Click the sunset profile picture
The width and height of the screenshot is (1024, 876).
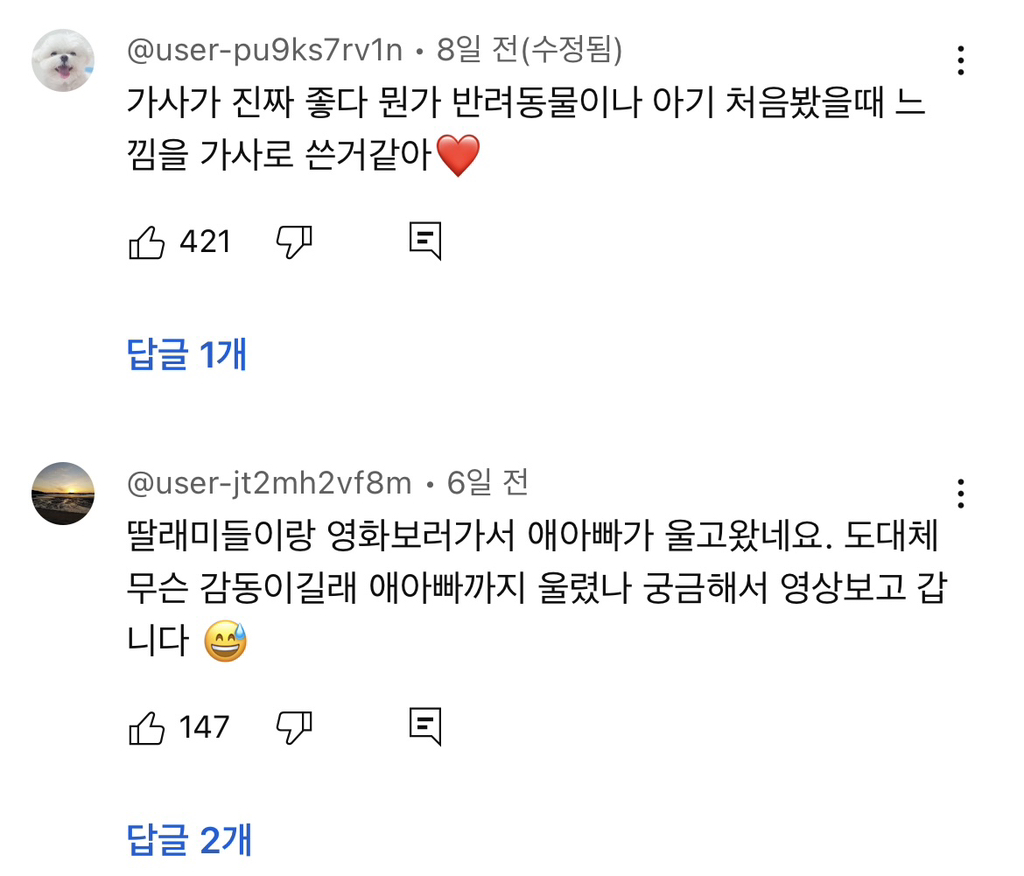point(63,493)
